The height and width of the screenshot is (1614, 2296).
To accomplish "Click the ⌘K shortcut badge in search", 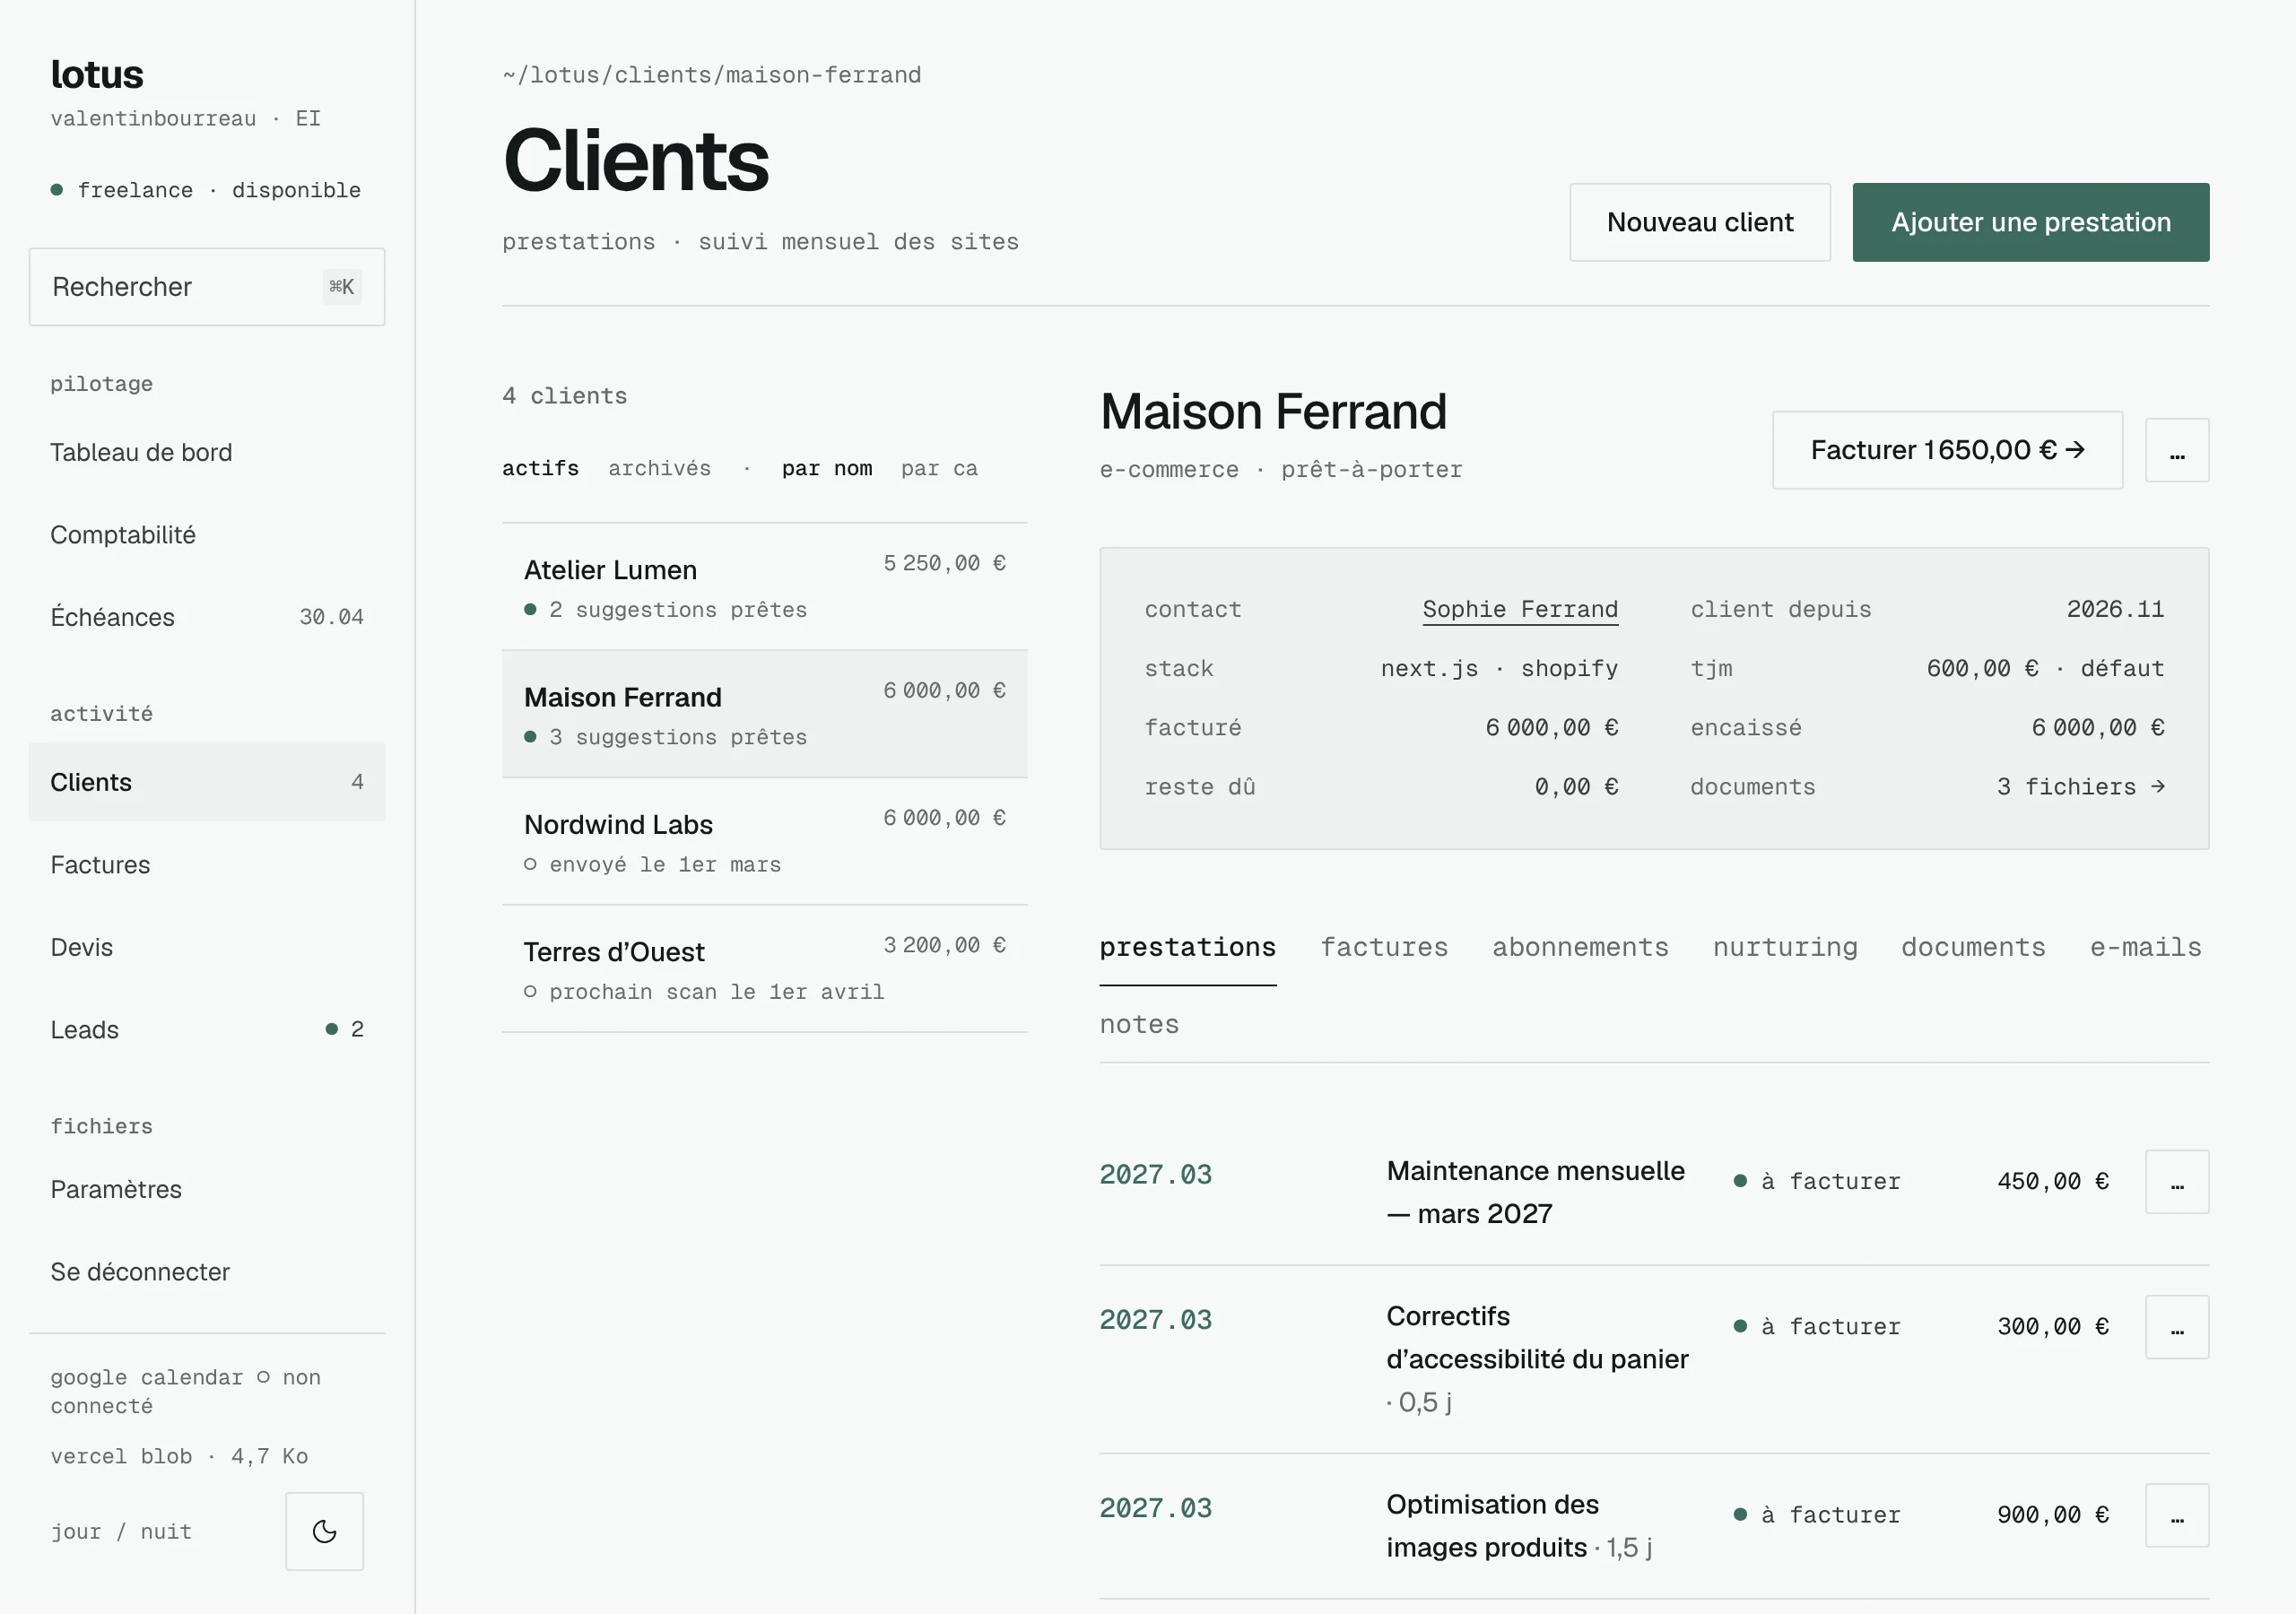I will [x=342, y=287].
